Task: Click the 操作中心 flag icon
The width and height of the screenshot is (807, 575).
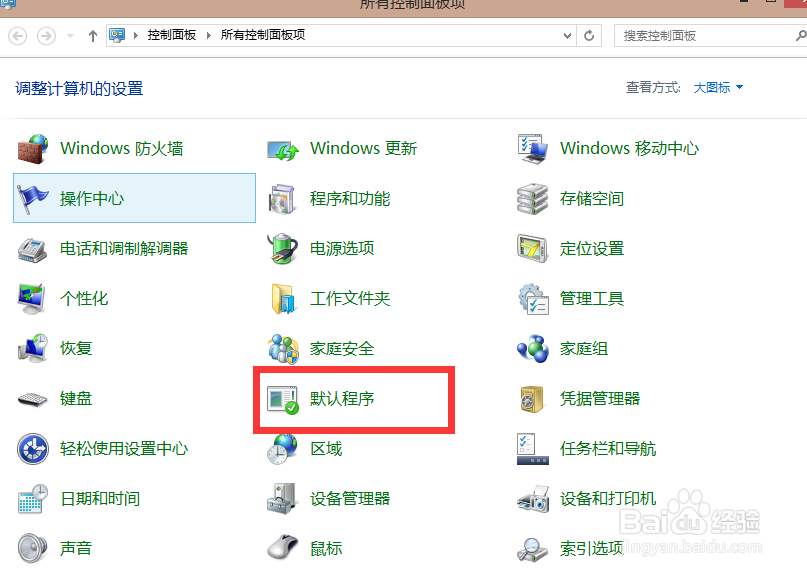Action: 33,199
